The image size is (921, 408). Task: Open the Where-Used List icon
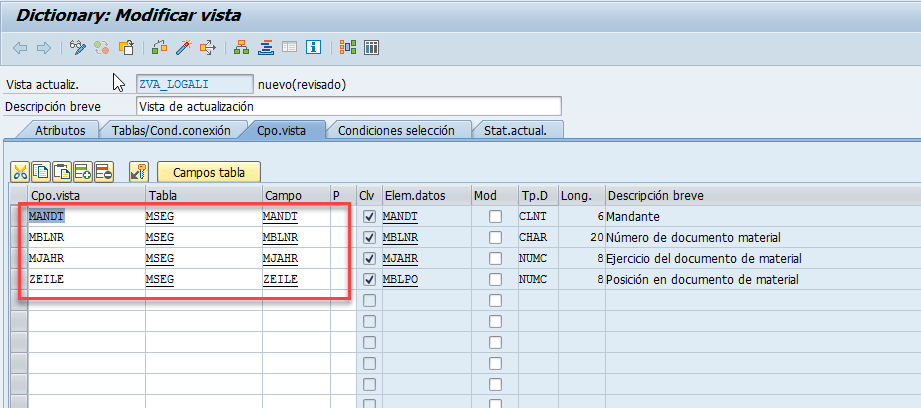[208, 48]
